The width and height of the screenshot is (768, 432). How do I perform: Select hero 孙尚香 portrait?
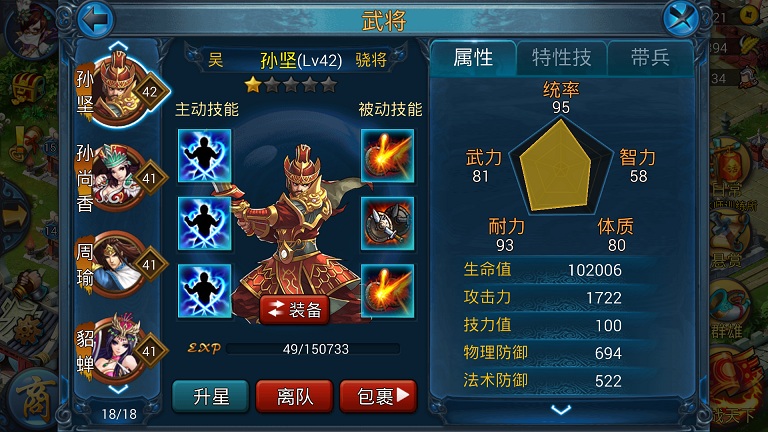tap(121, 177)
